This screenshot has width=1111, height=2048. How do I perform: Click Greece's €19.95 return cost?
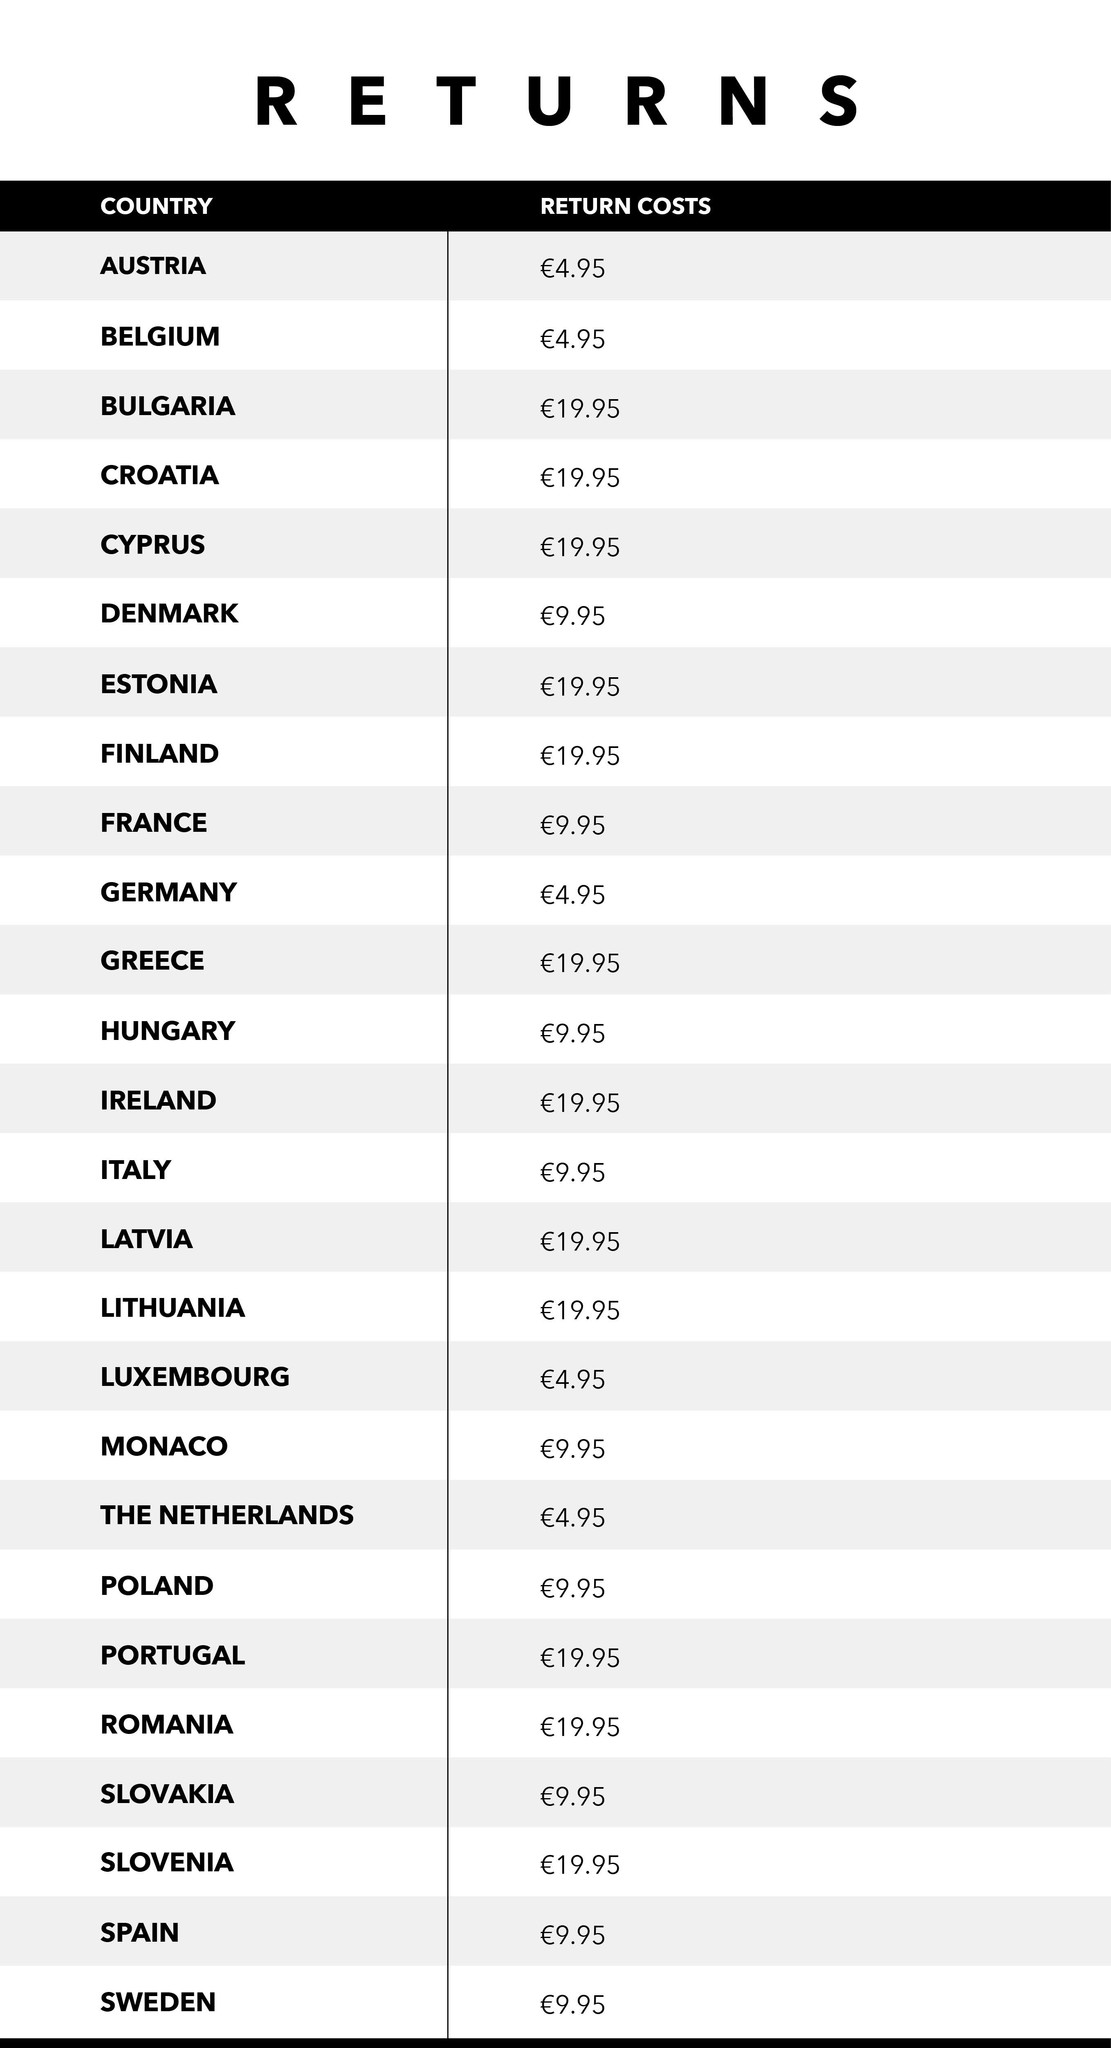pyautogui.click(x=580, y=963)
